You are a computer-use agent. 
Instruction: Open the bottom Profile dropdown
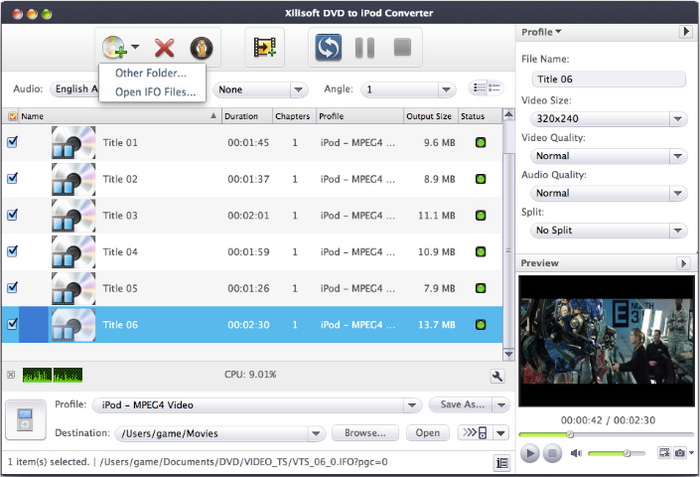(257, 405)
